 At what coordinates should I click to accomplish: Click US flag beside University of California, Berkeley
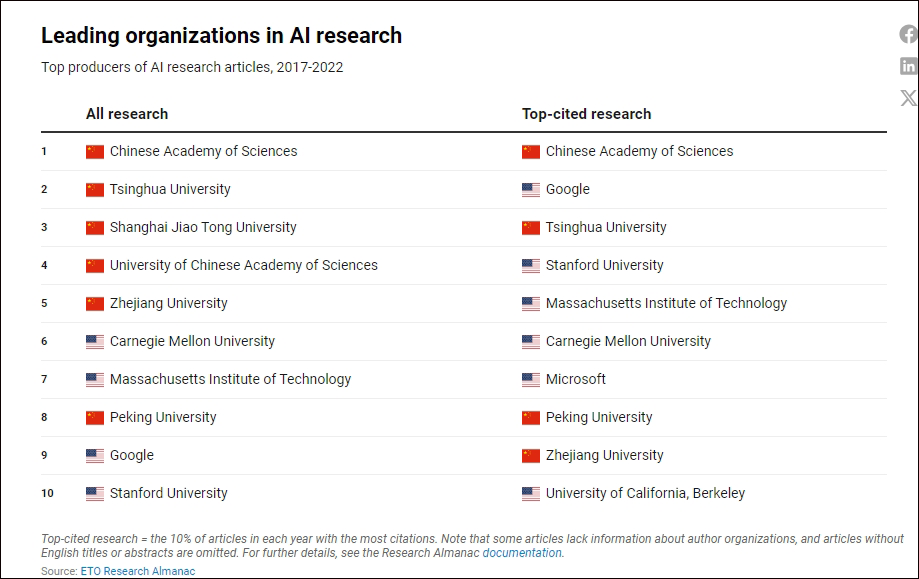(531, 494)
